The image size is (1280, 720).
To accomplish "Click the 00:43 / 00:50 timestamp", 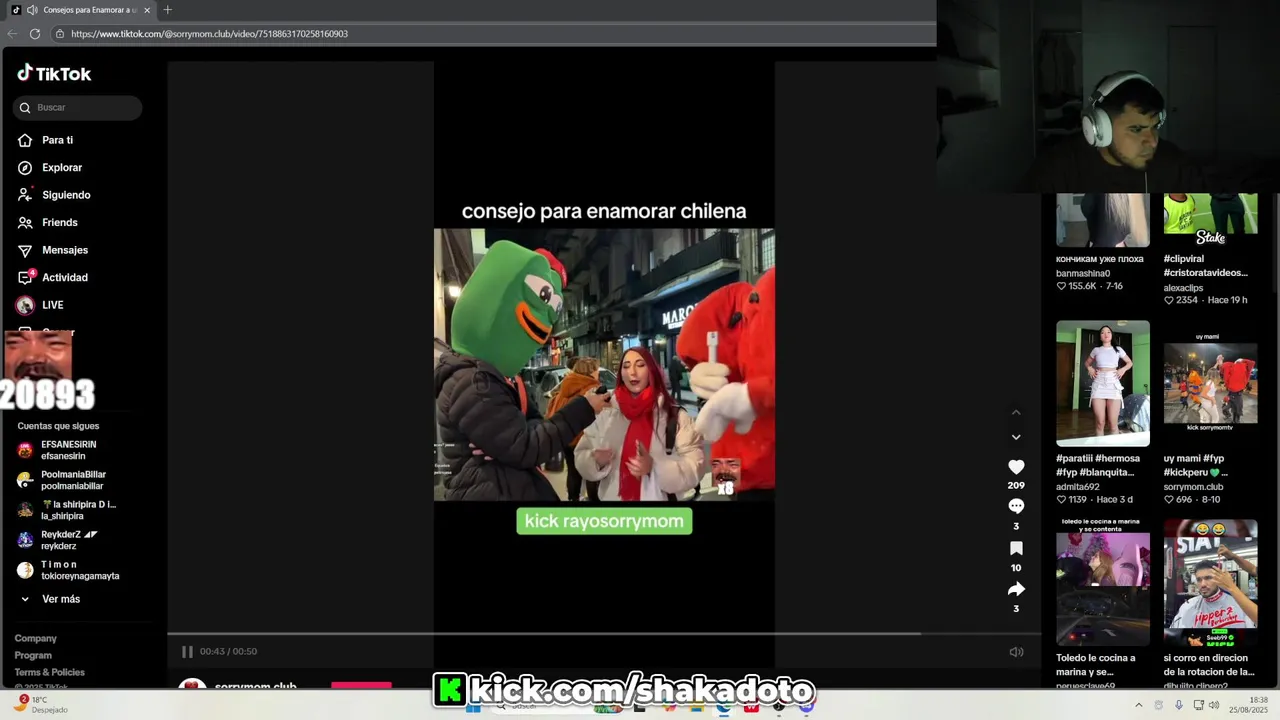I will coord(228,651).
